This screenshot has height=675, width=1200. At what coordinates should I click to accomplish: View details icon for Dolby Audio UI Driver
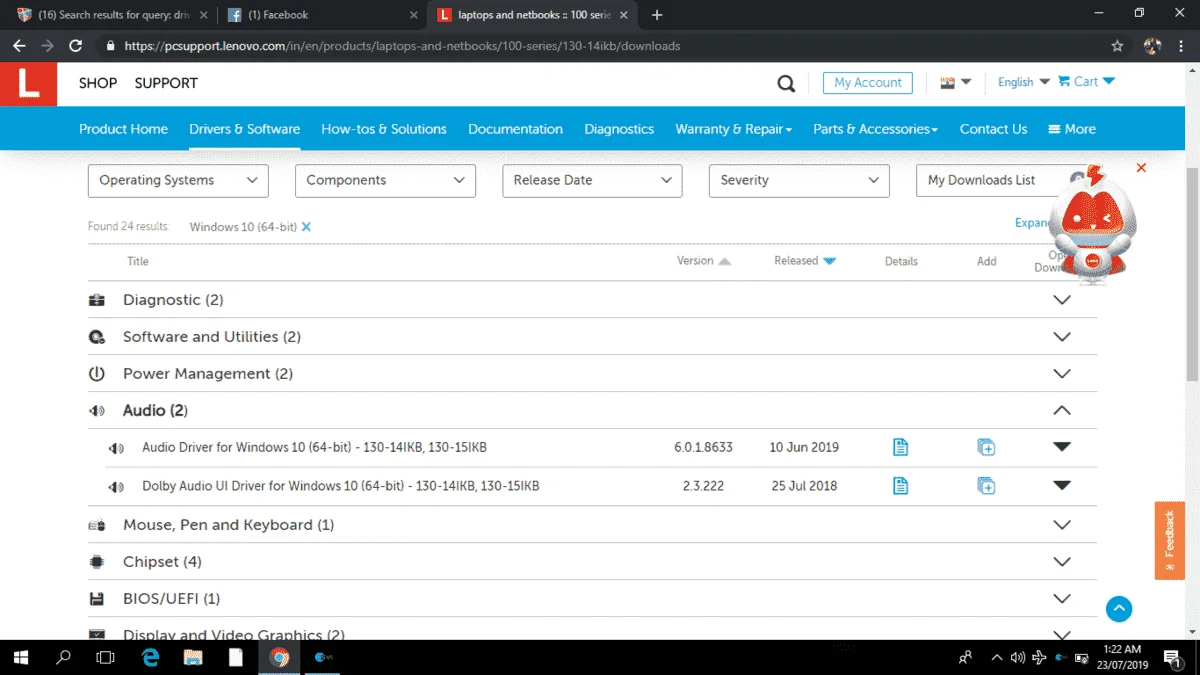(x=901, y=486)
